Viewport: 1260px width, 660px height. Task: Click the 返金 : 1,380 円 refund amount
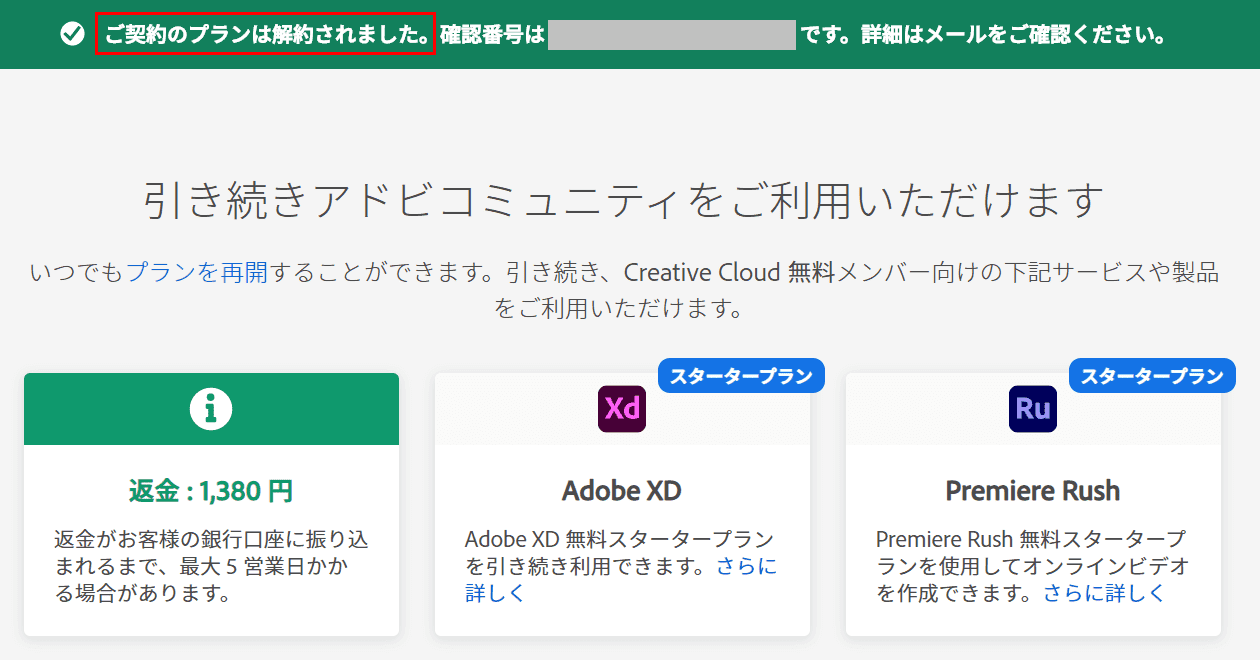coord(211,491)
